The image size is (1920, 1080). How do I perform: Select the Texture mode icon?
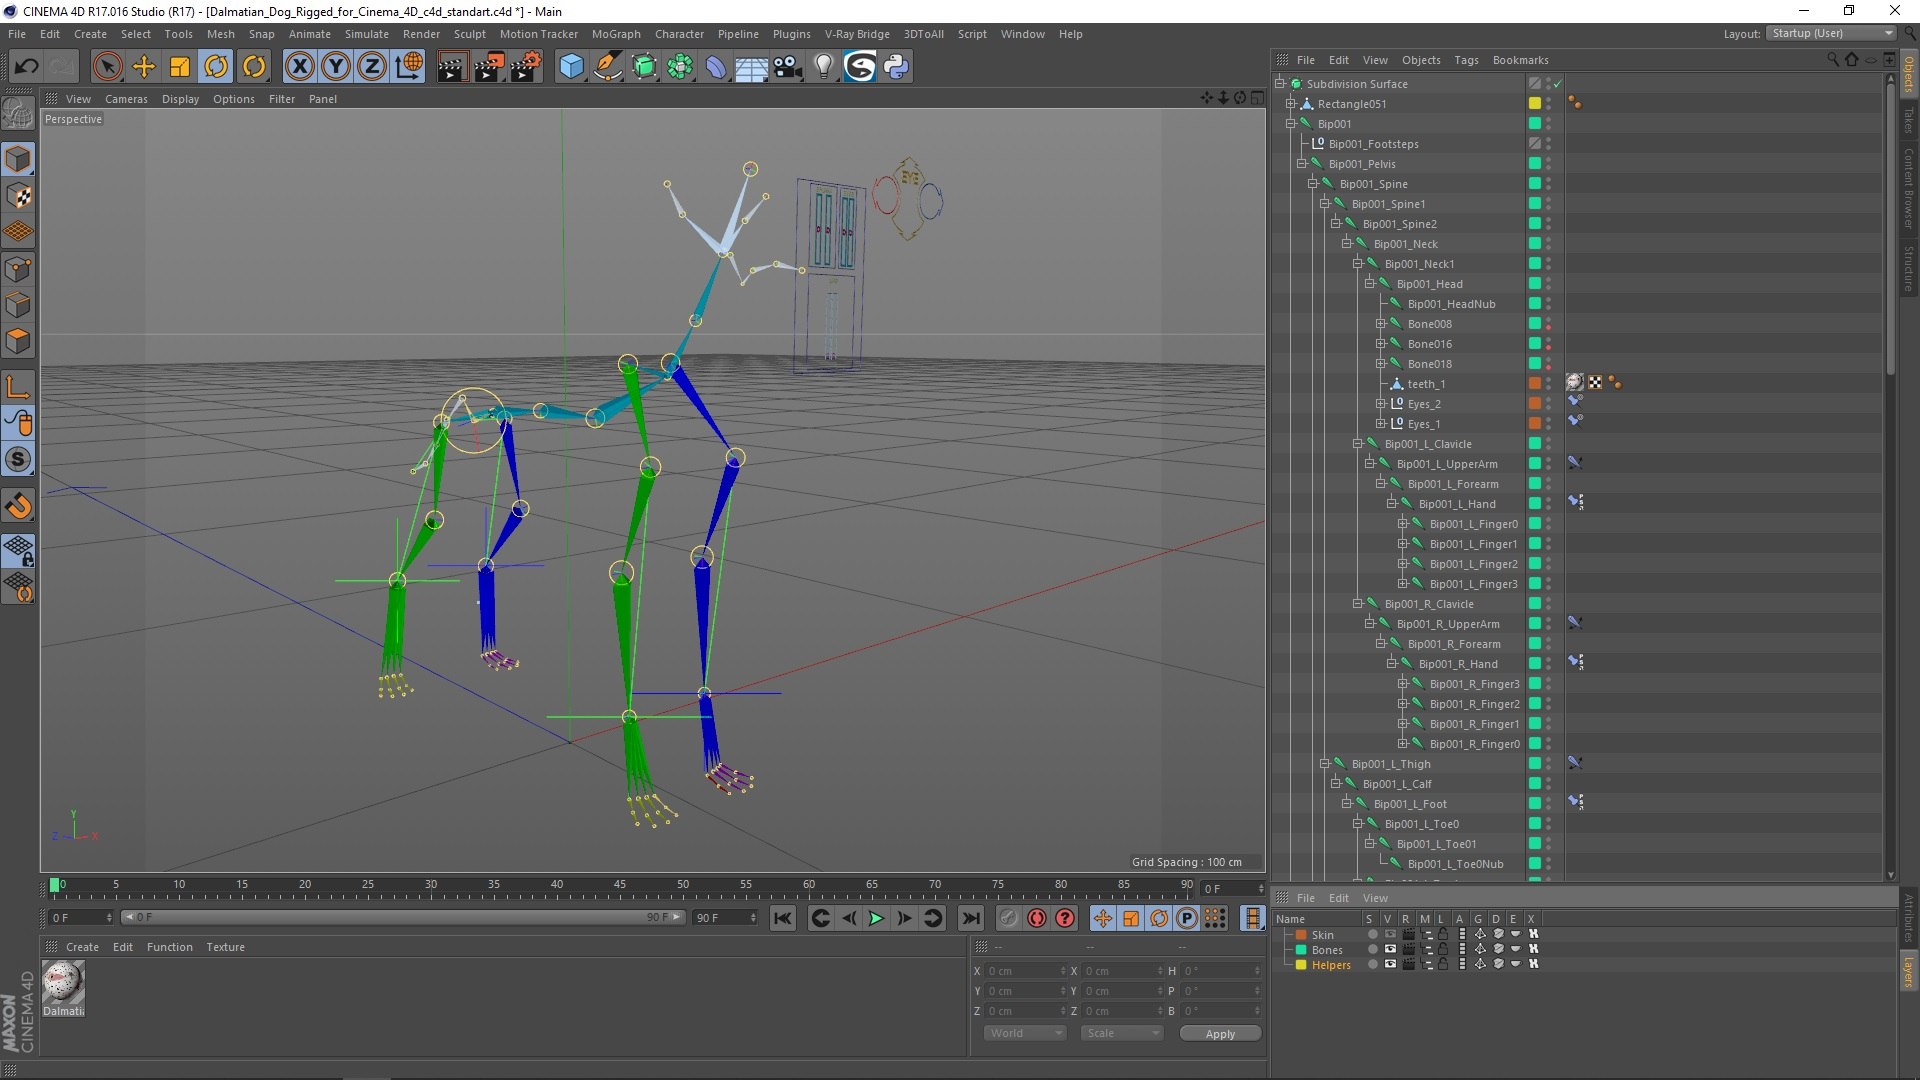[x=18, y=196]
